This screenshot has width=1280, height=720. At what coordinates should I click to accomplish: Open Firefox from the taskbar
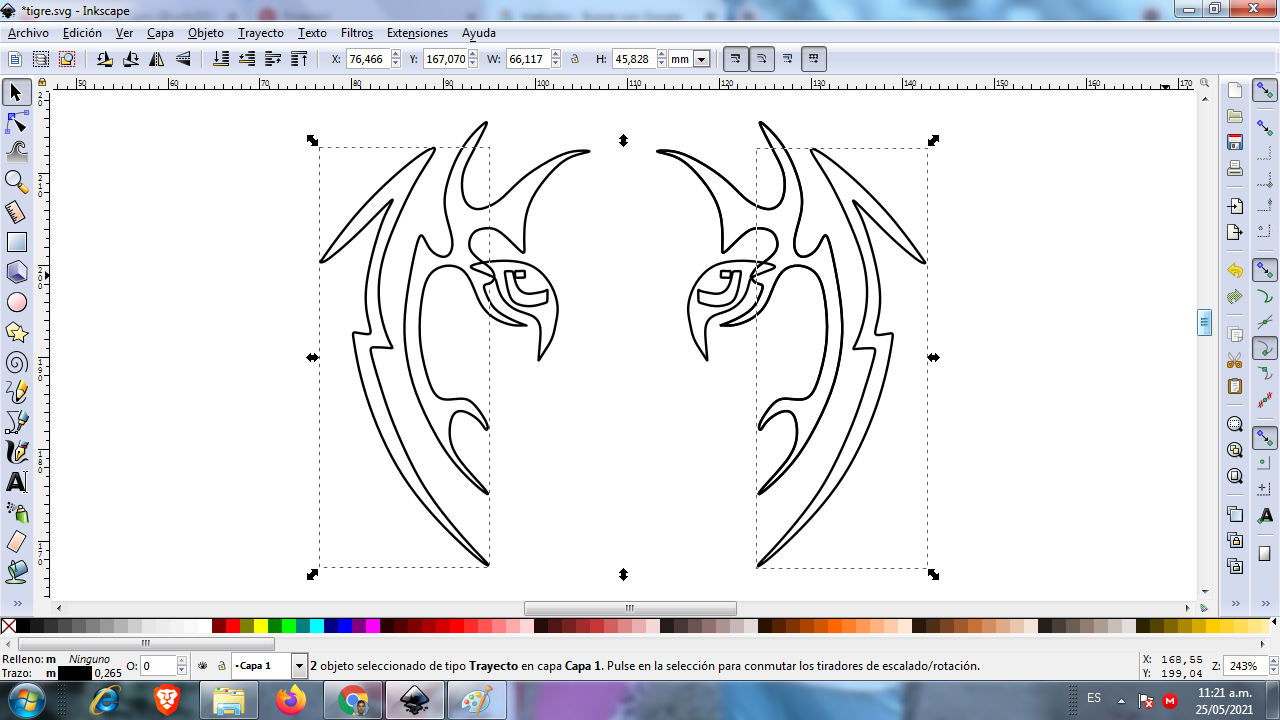[291, 700]
